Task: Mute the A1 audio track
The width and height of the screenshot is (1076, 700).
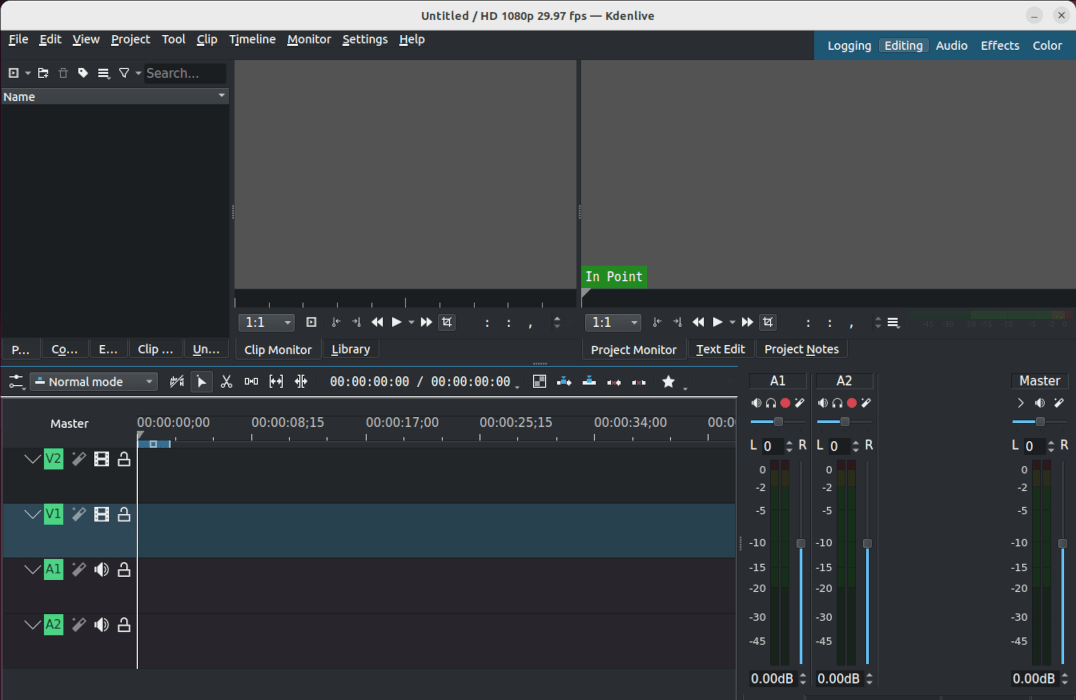Action: click(101, 569)
